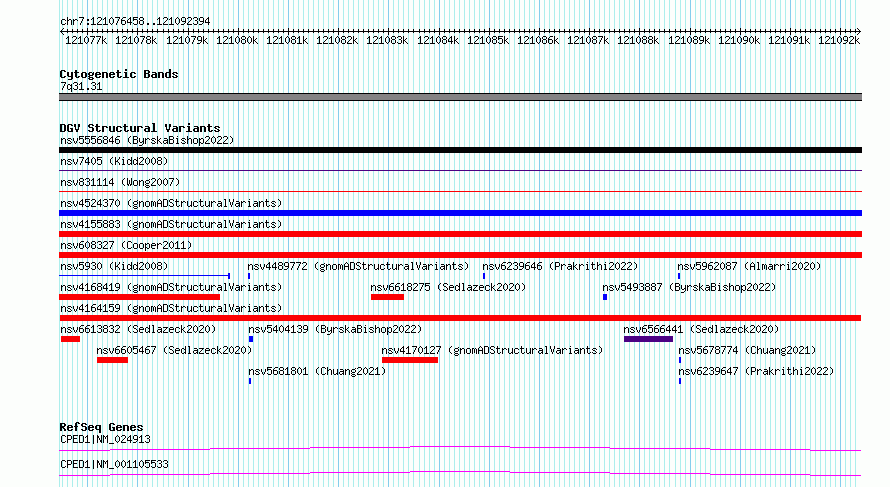
Task: Select the Cytogenetic Bands track title
Action: tap(119, 74)
